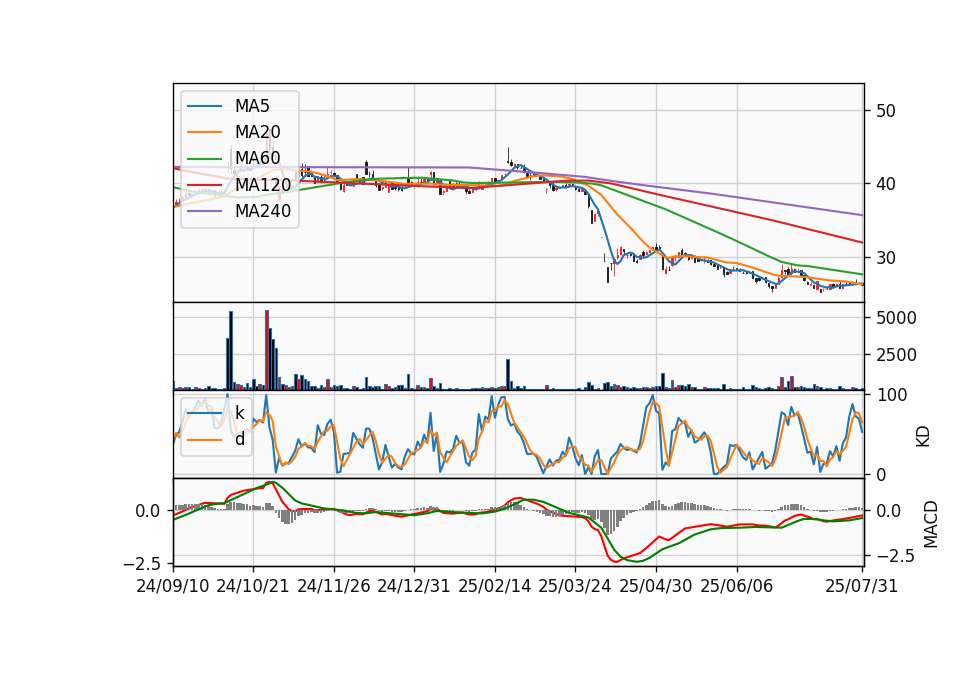960x690 pixels.
Task: Click the left MACD axis value 0.0
Action: pyautogui.click(x=148, y=511)
